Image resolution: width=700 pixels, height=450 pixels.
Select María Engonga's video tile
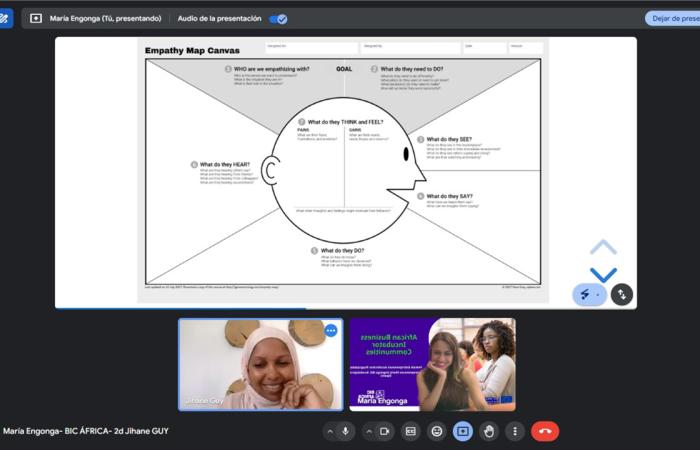[x=432, y=365]
